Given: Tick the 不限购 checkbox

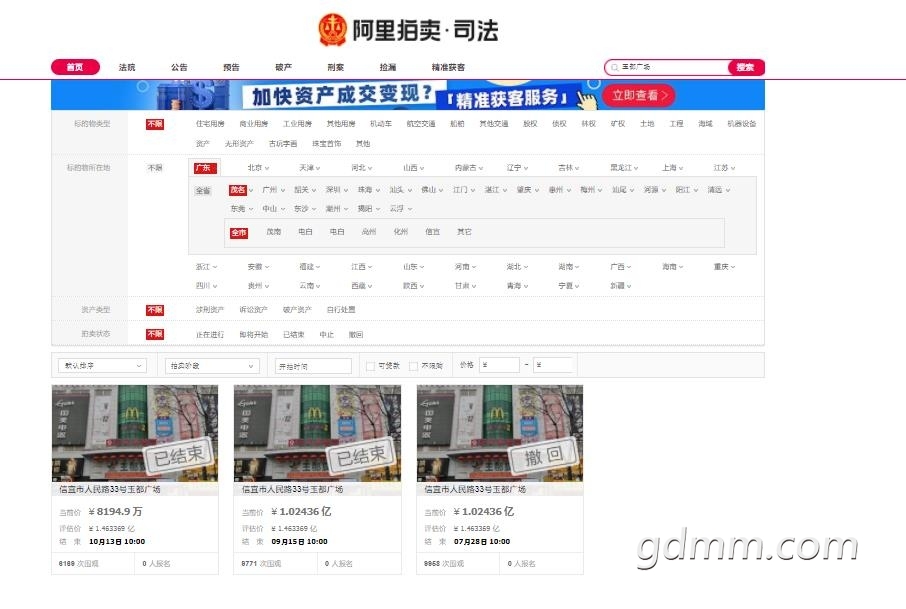Looking at the screenshot, I should coord(413,366).
